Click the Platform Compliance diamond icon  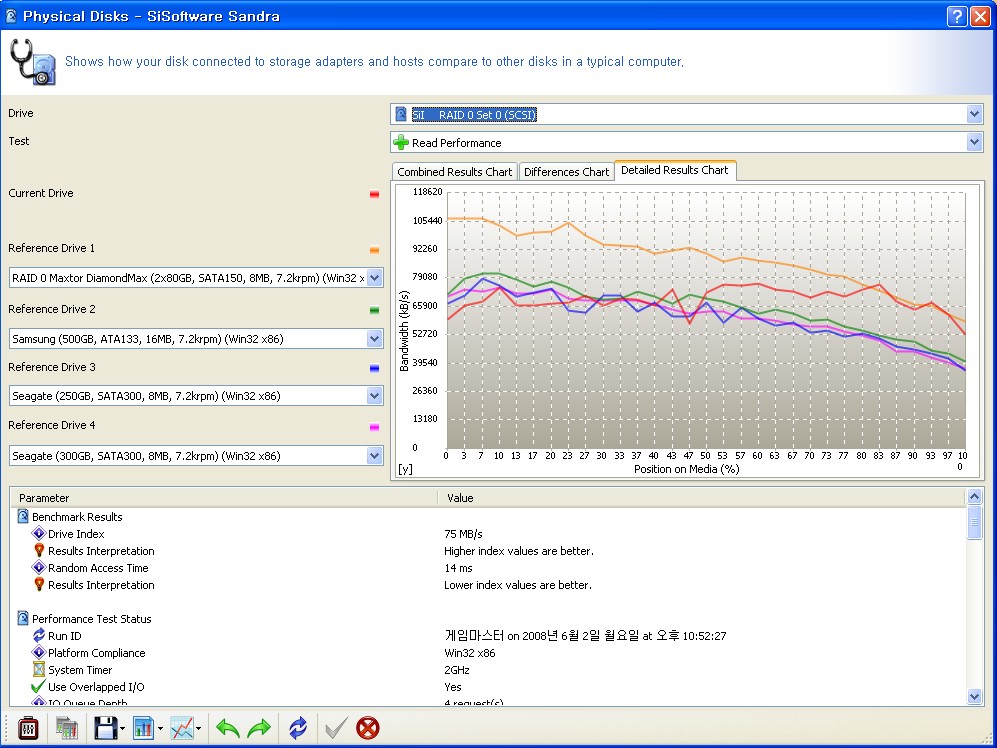(39, 652)
